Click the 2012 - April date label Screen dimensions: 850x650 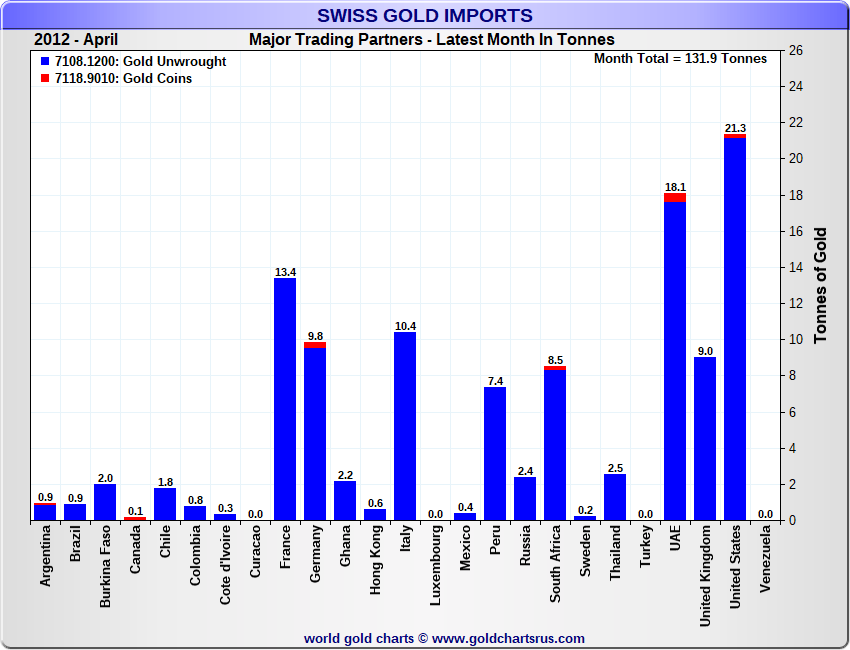click(76, 40)
